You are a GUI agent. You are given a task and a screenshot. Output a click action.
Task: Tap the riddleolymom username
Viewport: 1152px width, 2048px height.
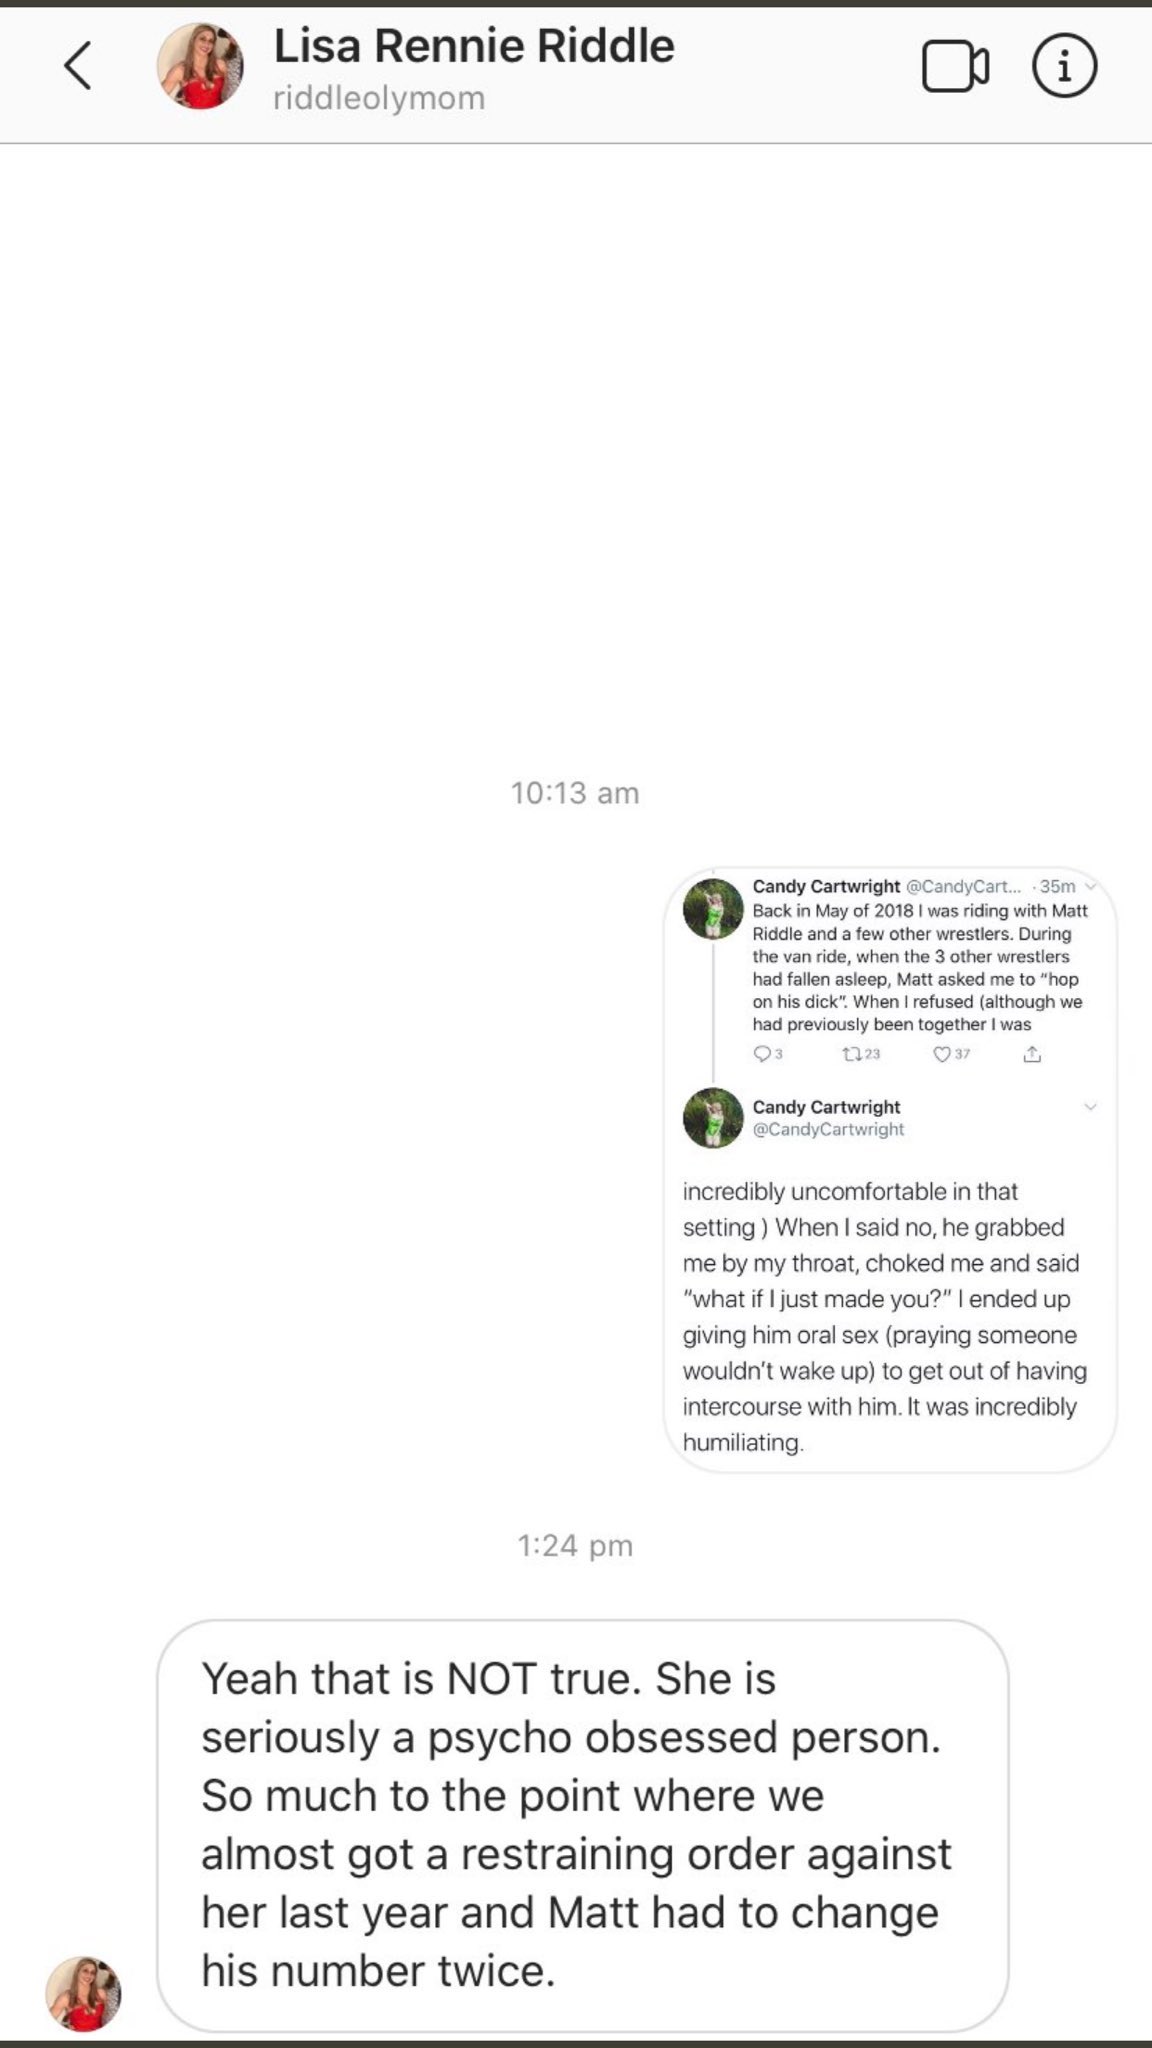[x=379, y=98]
